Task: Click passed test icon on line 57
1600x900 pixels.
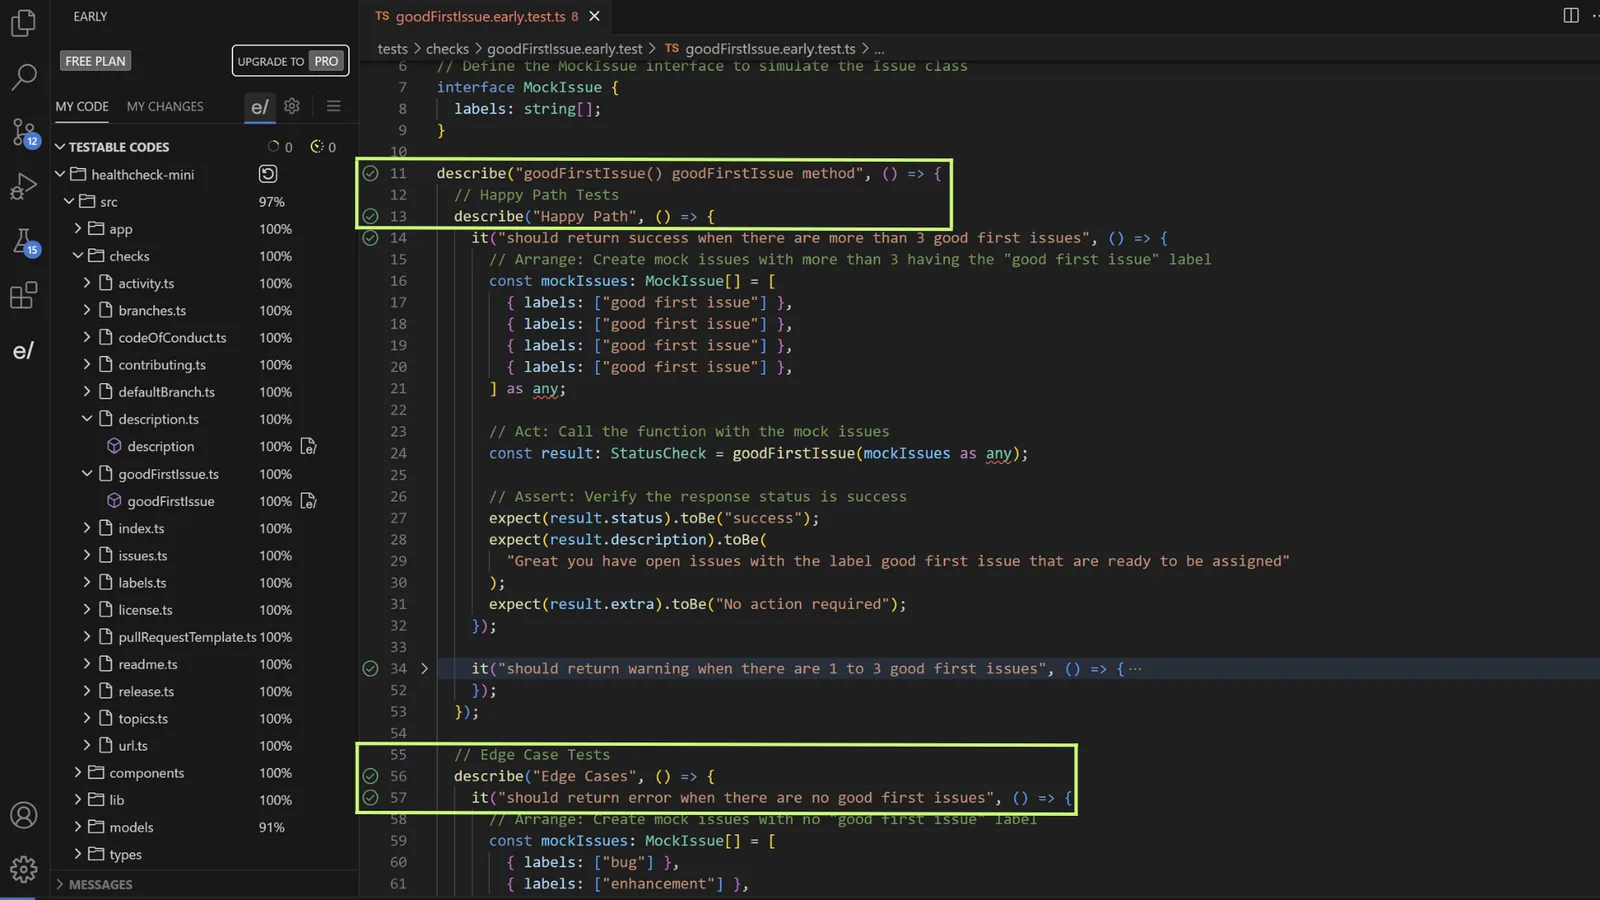Action: pos(370,798)
